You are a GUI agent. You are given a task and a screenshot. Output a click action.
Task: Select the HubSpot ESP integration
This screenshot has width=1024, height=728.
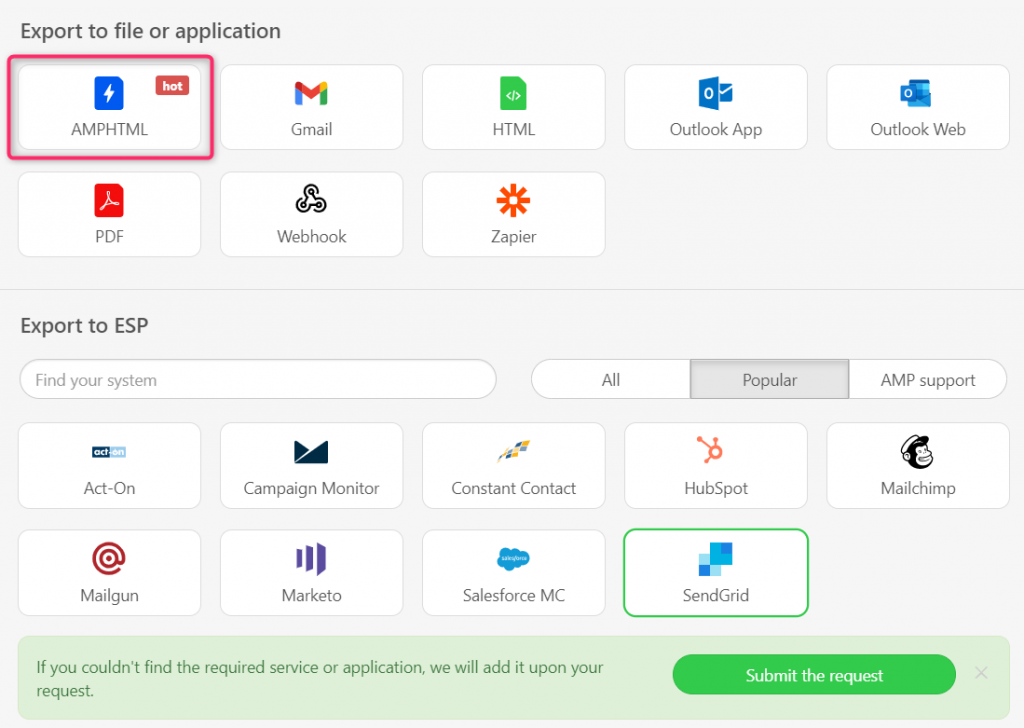(715, 465)
